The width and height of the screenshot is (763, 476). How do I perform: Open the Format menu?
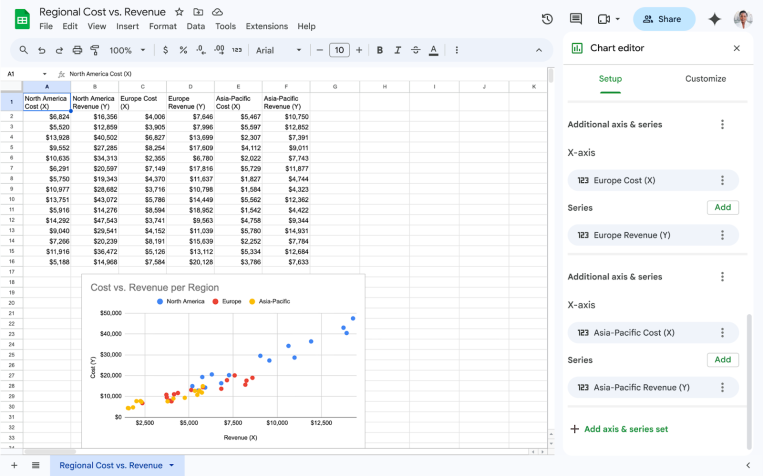[163, 26]
